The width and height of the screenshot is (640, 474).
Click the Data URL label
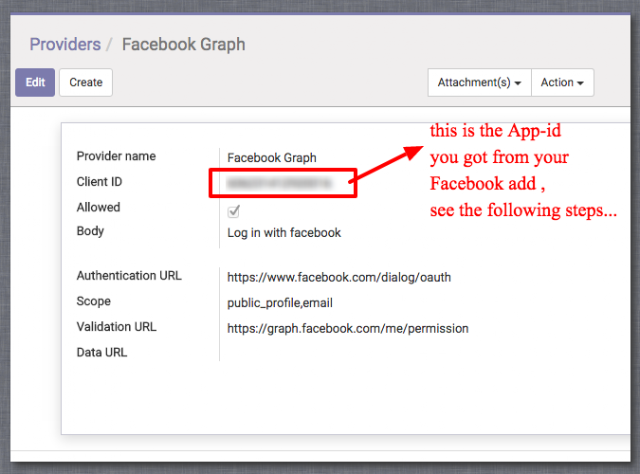point(102,352)
